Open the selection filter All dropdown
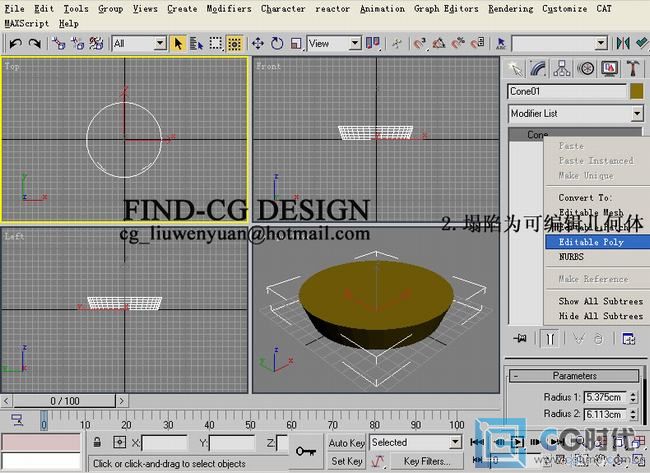This screenshot has height=473, width=650. pos(160,43)
